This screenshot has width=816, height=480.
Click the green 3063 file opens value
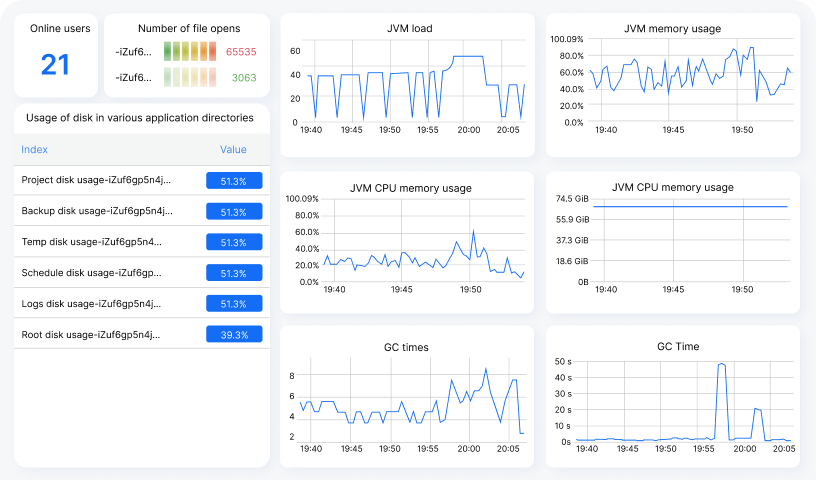pos(244,77)
